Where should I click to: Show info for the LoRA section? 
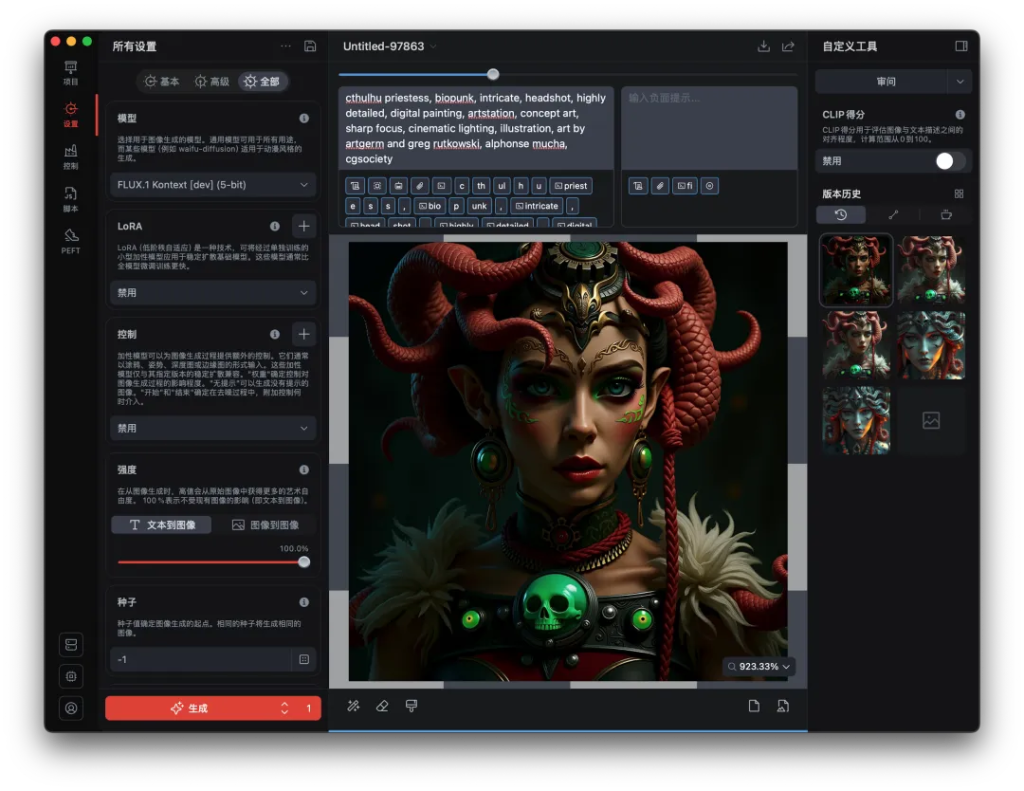[275, 226]
